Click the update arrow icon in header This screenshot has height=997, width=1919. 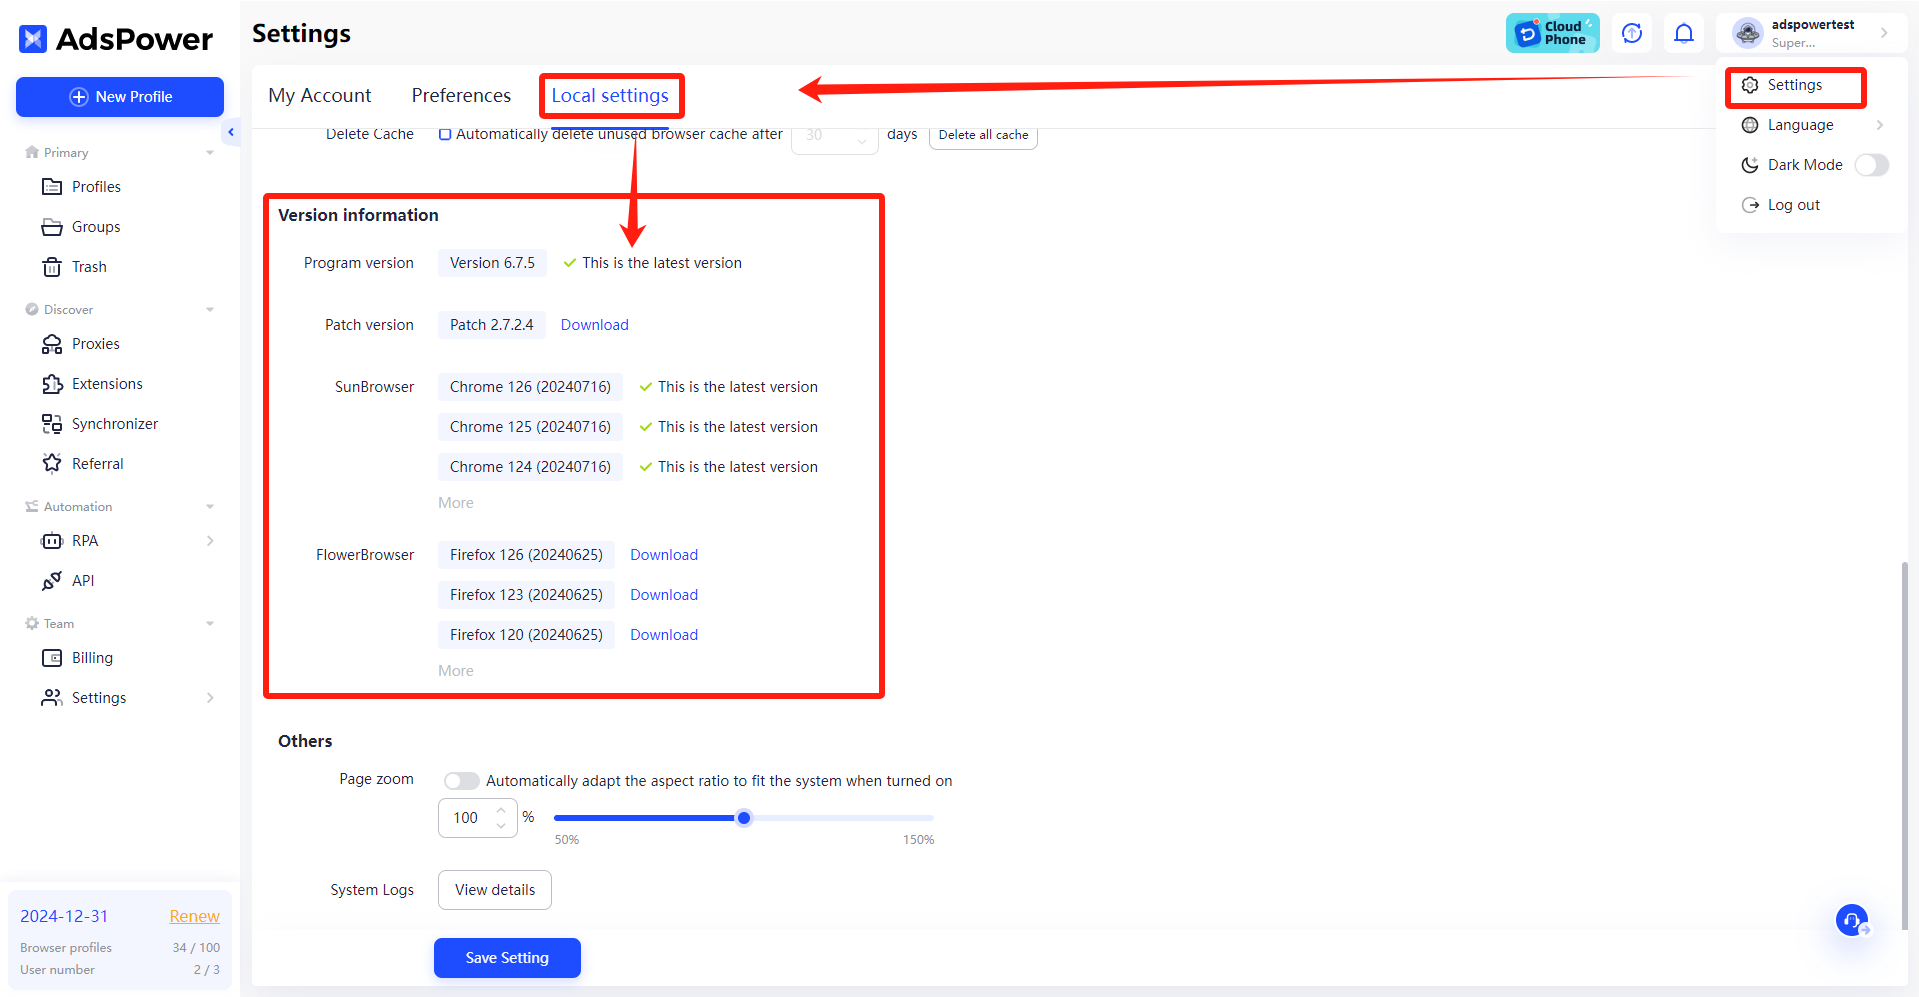coord(1632,33)
